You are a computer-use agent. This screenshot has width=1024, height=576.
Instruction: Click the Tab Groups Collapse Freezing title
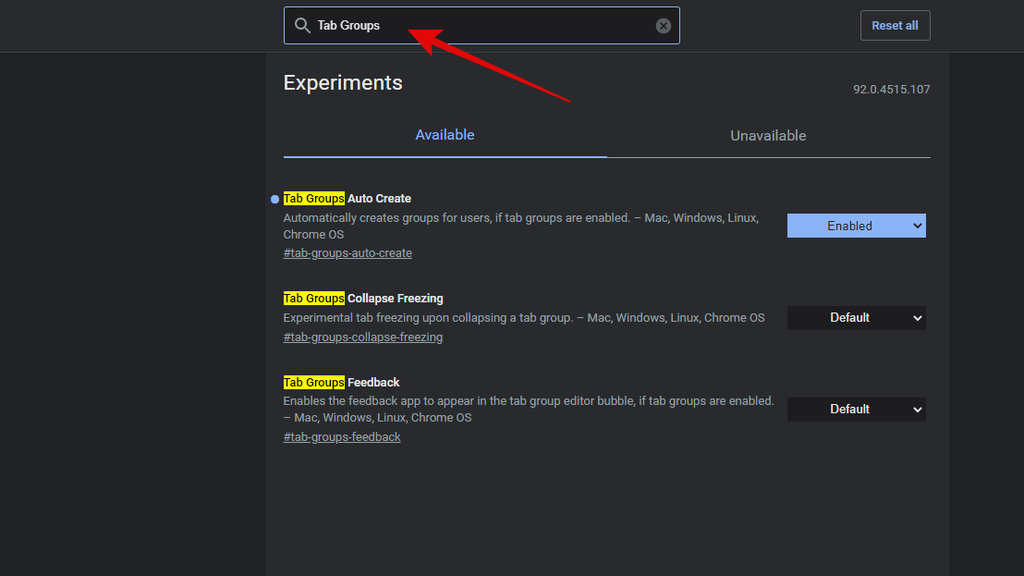[x=363, y=298]
